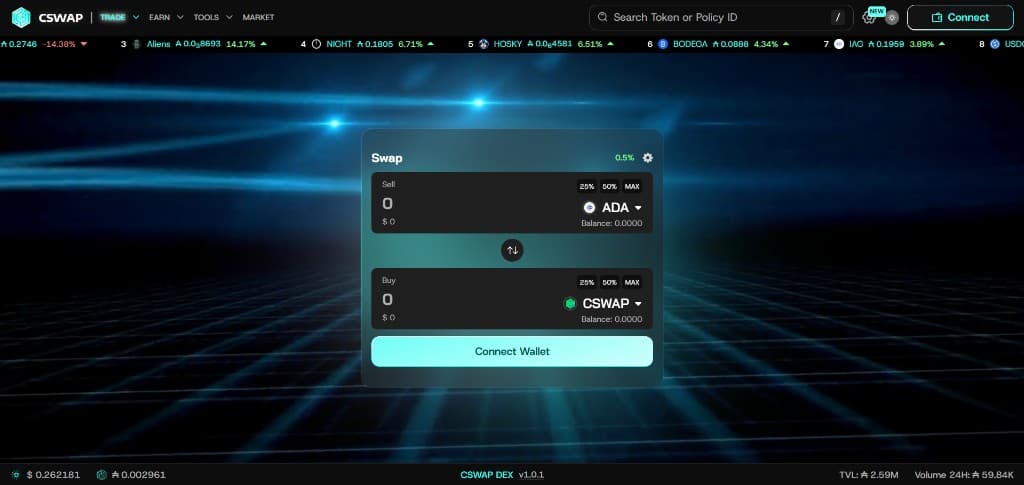Swap sell and buy tokens arrow button
Image resolution: width=1024 pixels, height=485 pixels.
coord(512,250)
